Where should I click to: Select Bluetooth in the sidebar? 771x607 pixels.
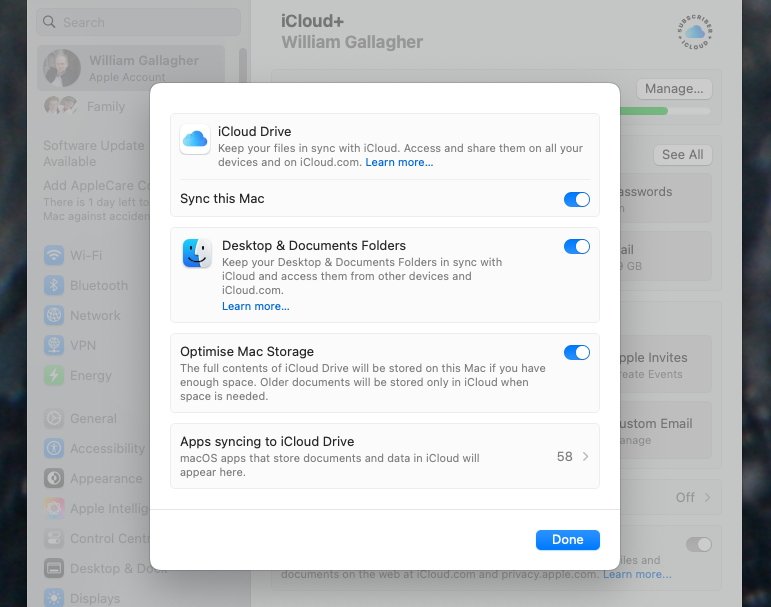(99, 285)
